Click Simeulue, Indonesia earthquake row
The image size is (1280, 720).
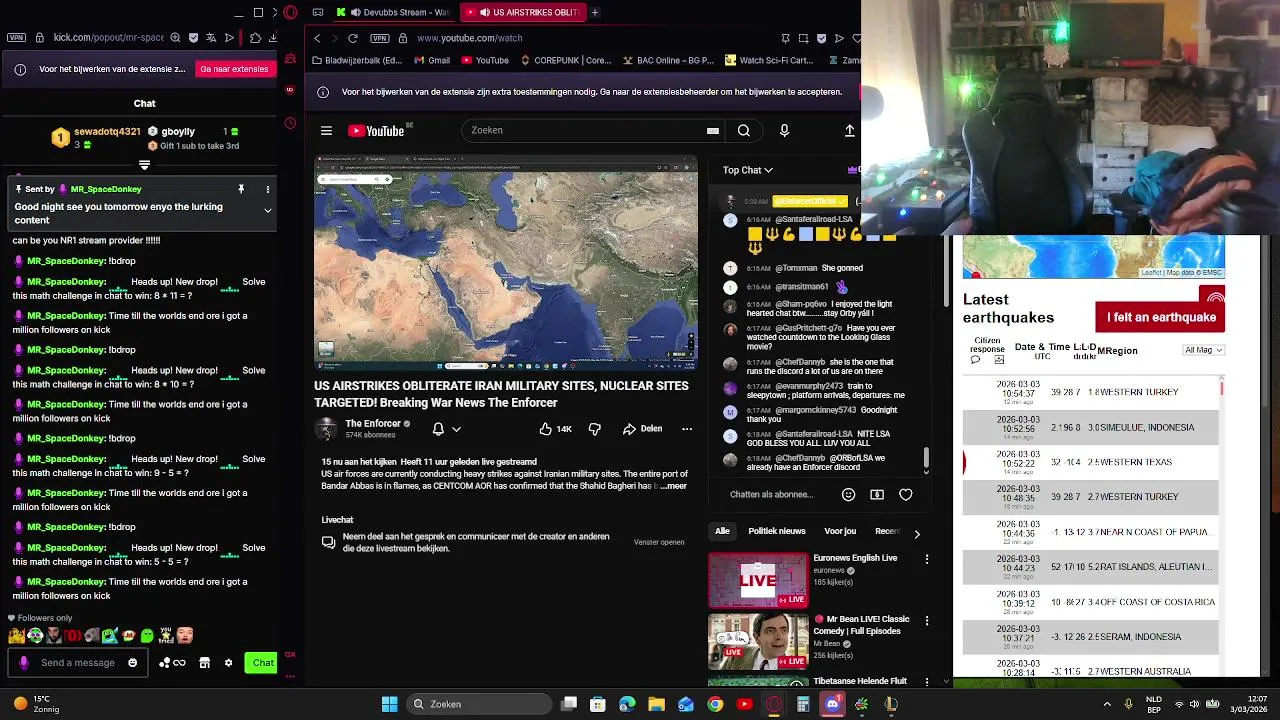click(x=1090, y=427)
